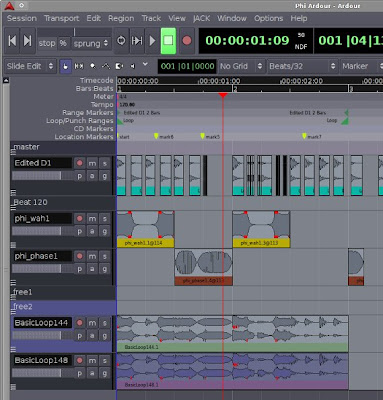Open the Track menu
The width and height of the screenshot is (383, 400).
click(x=151, y=18)
